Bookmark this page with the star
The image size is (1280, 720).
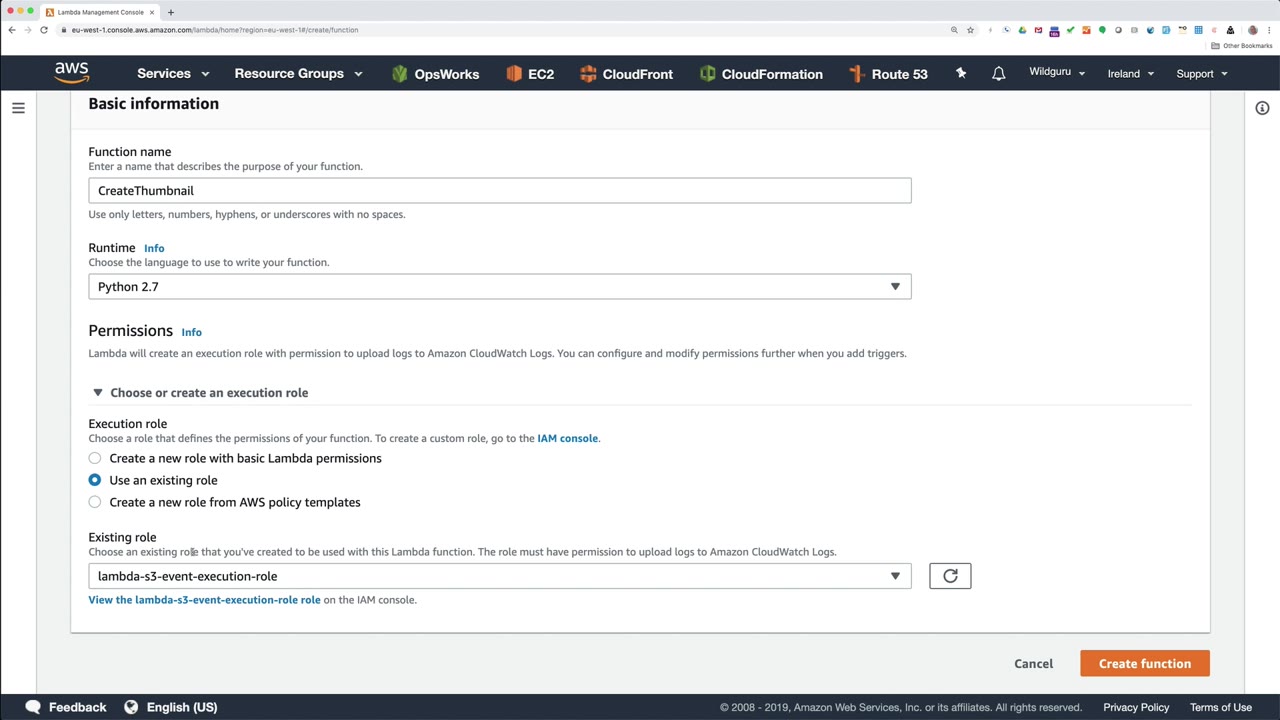click(x=970, y=30)
